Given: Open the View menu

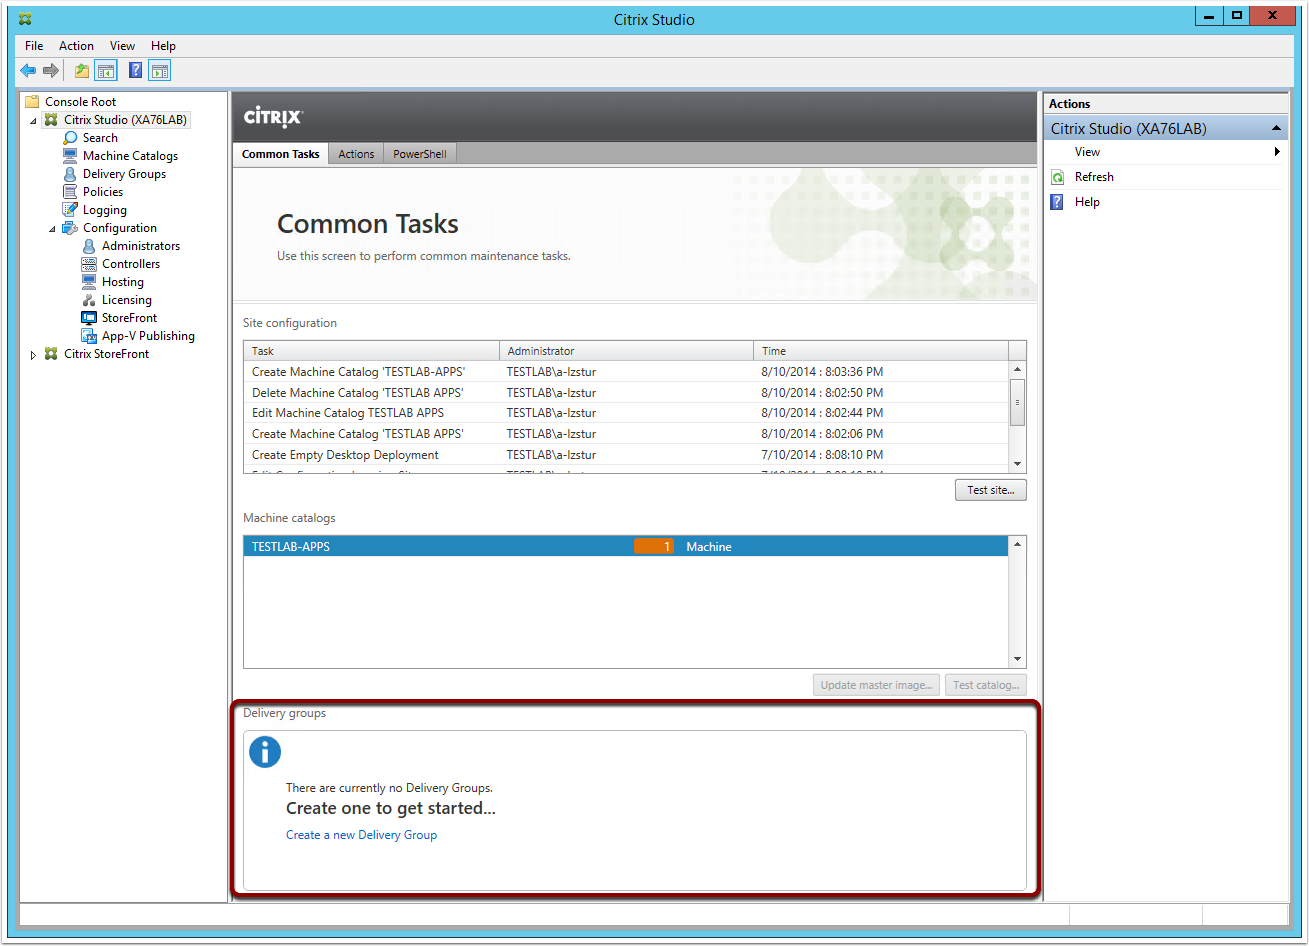Looking at the screenshot, I should tap(123, 46).
